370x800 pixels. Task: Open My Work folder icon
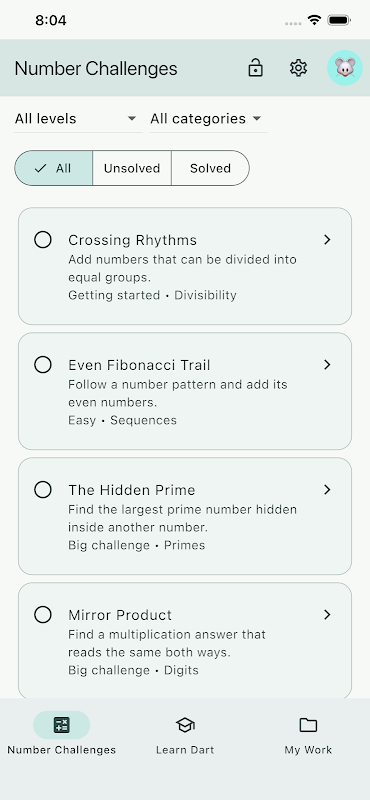(308, 724)
